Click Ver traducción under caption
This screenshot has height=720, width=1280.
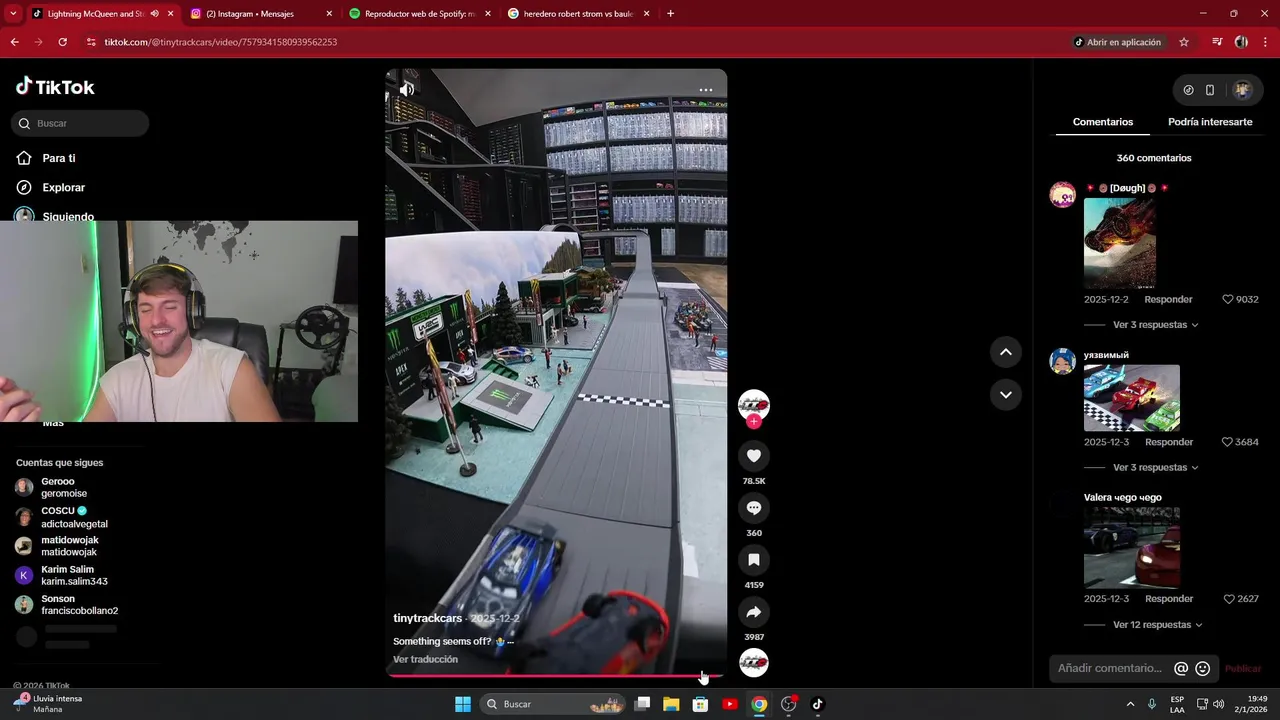tap(425, 659)
